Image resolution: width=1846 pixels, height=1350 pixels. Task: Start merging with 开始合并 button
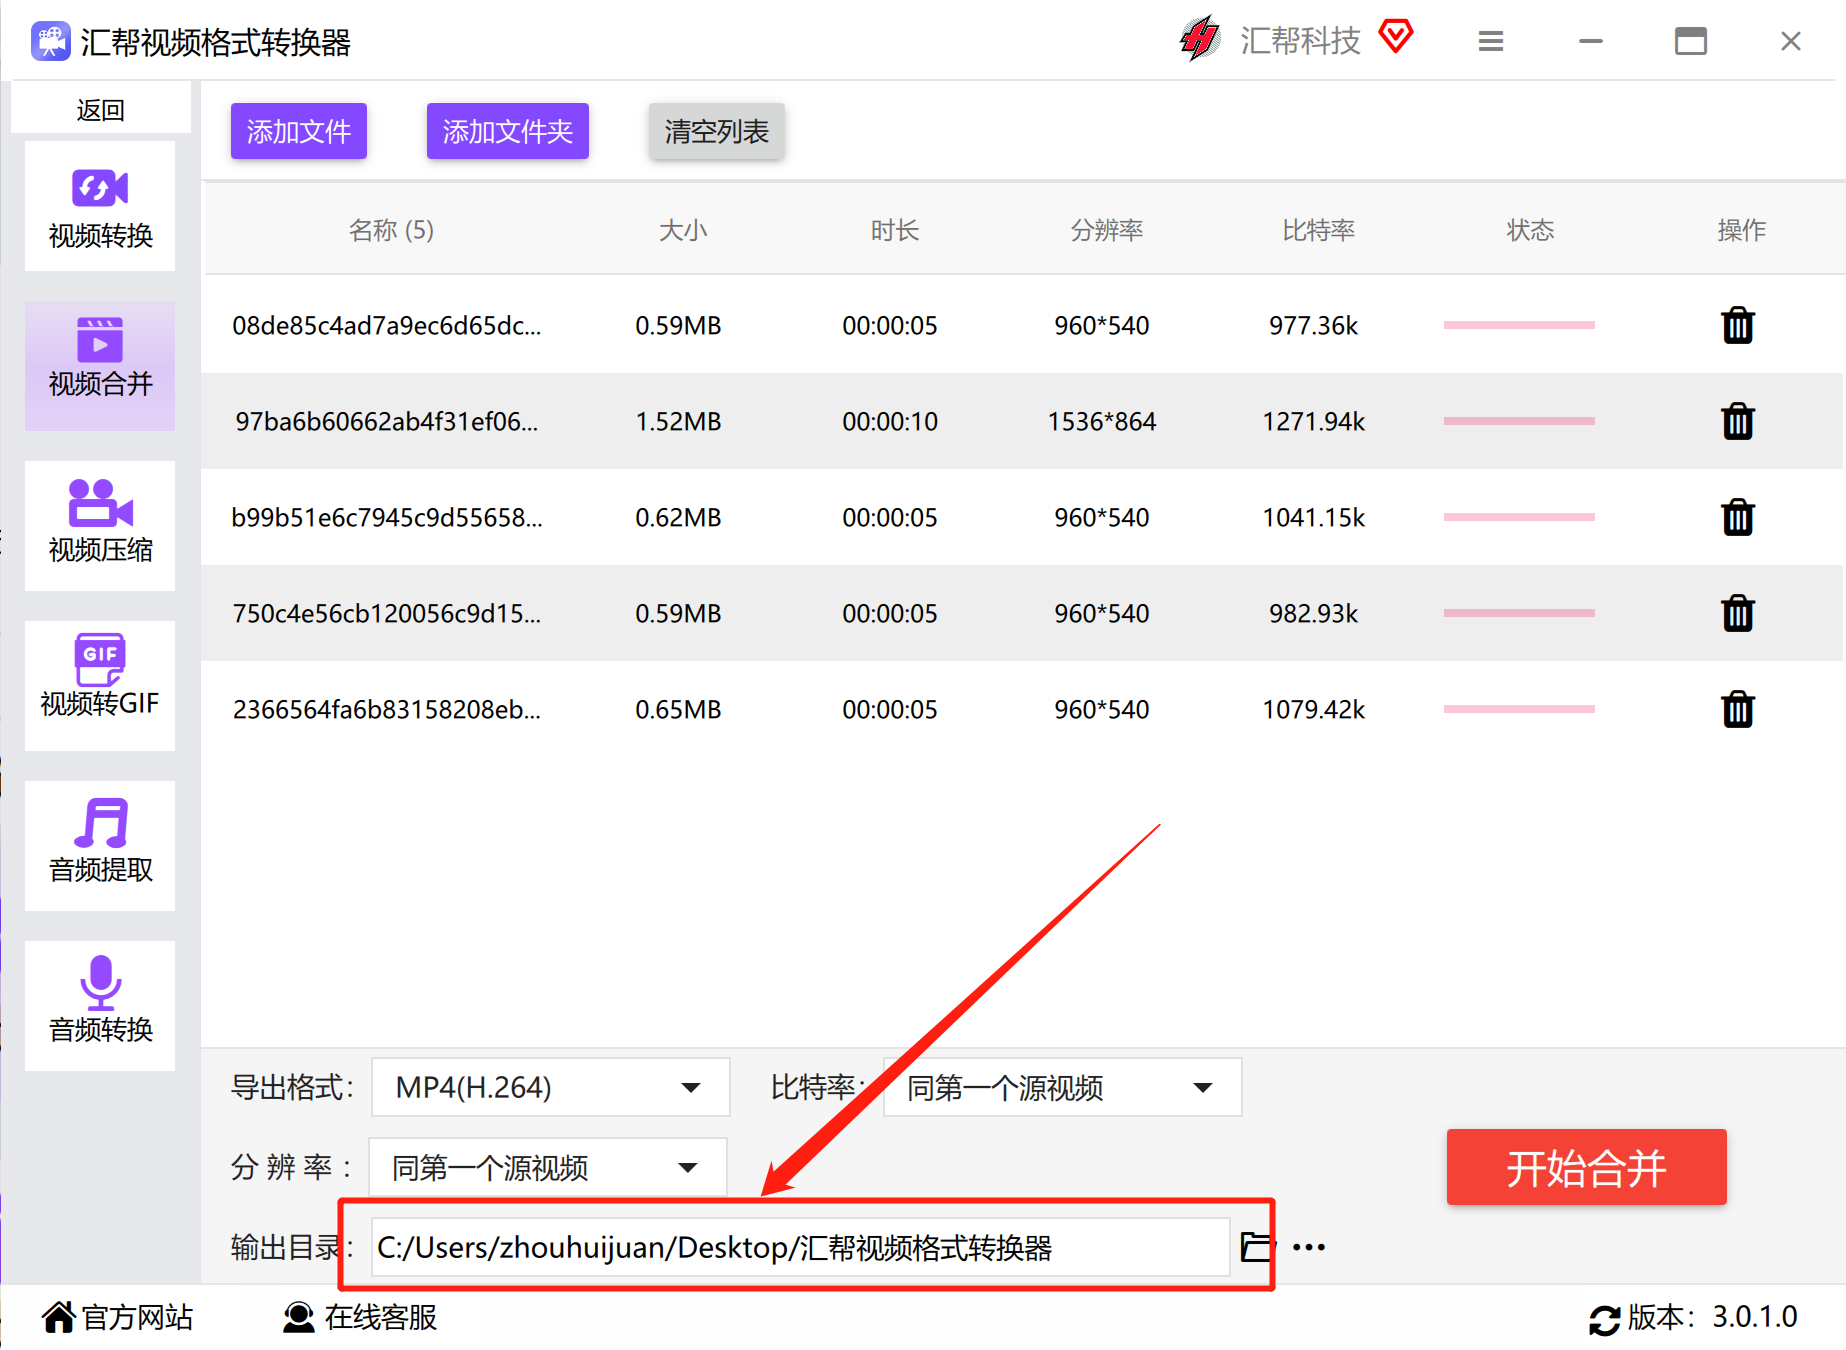tap(1586, 1167)
